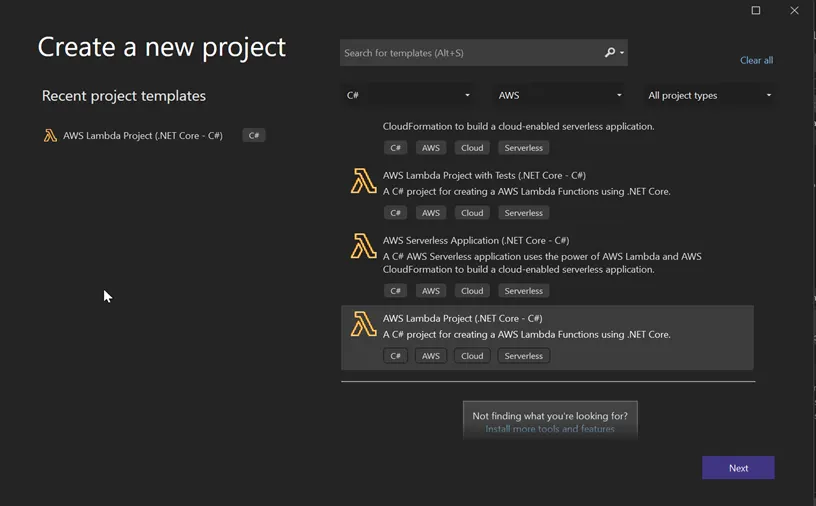816x506 pixels.
Task: Click Next button
Action: coord(738,468)
